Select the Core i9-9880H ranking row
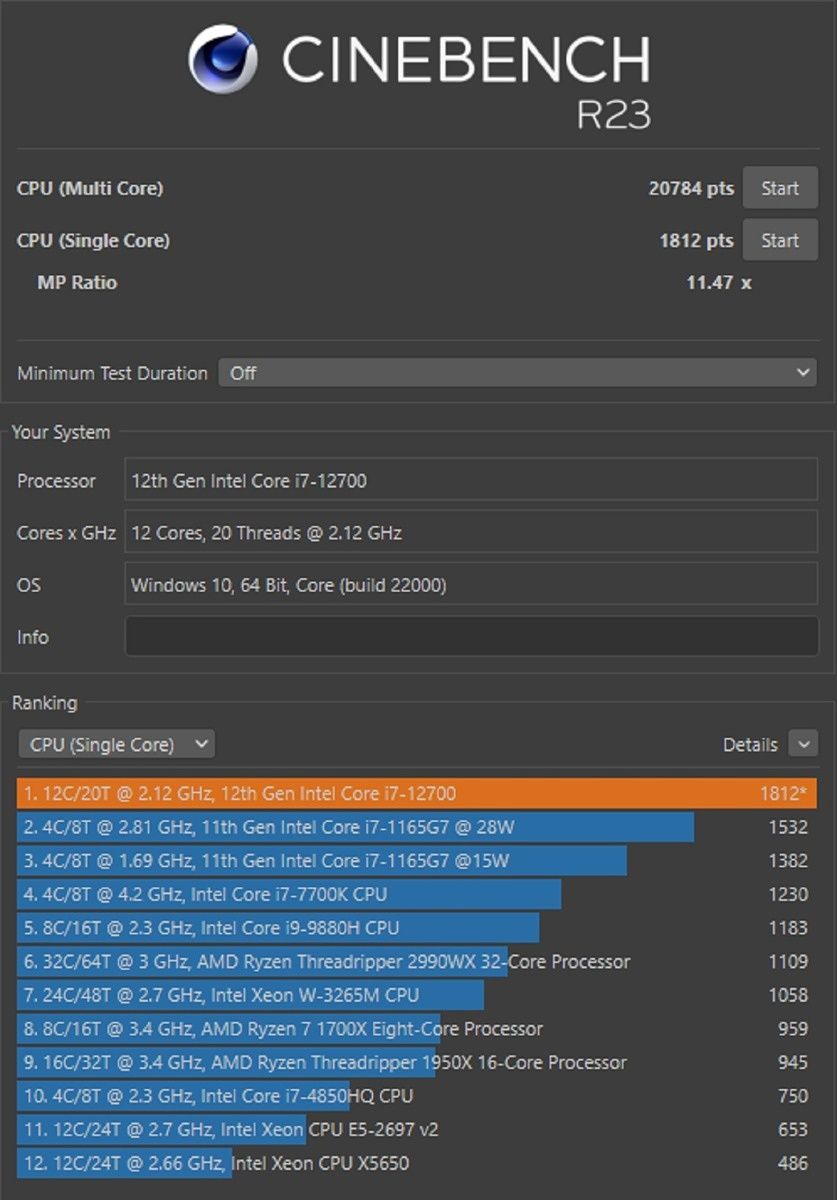The image size is (837, 1200). tap(278, 928)
